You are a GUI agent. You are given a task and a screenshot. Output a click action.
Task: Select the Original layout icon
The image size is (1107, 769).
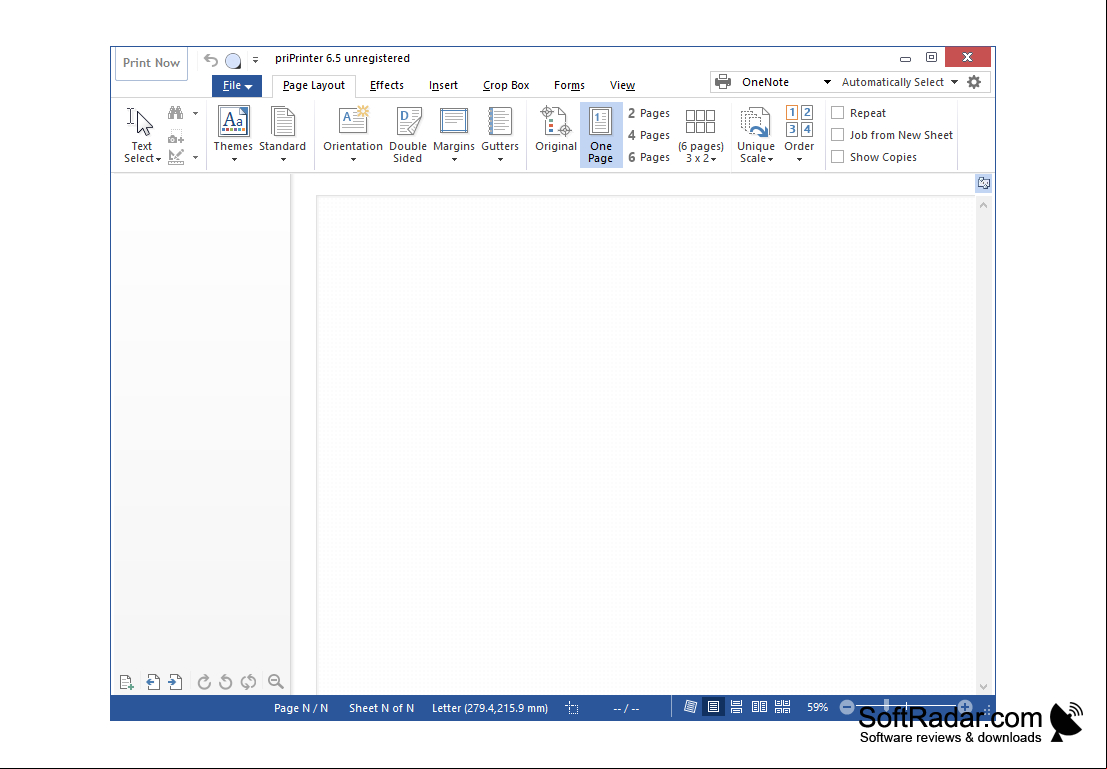click(556, 121)
